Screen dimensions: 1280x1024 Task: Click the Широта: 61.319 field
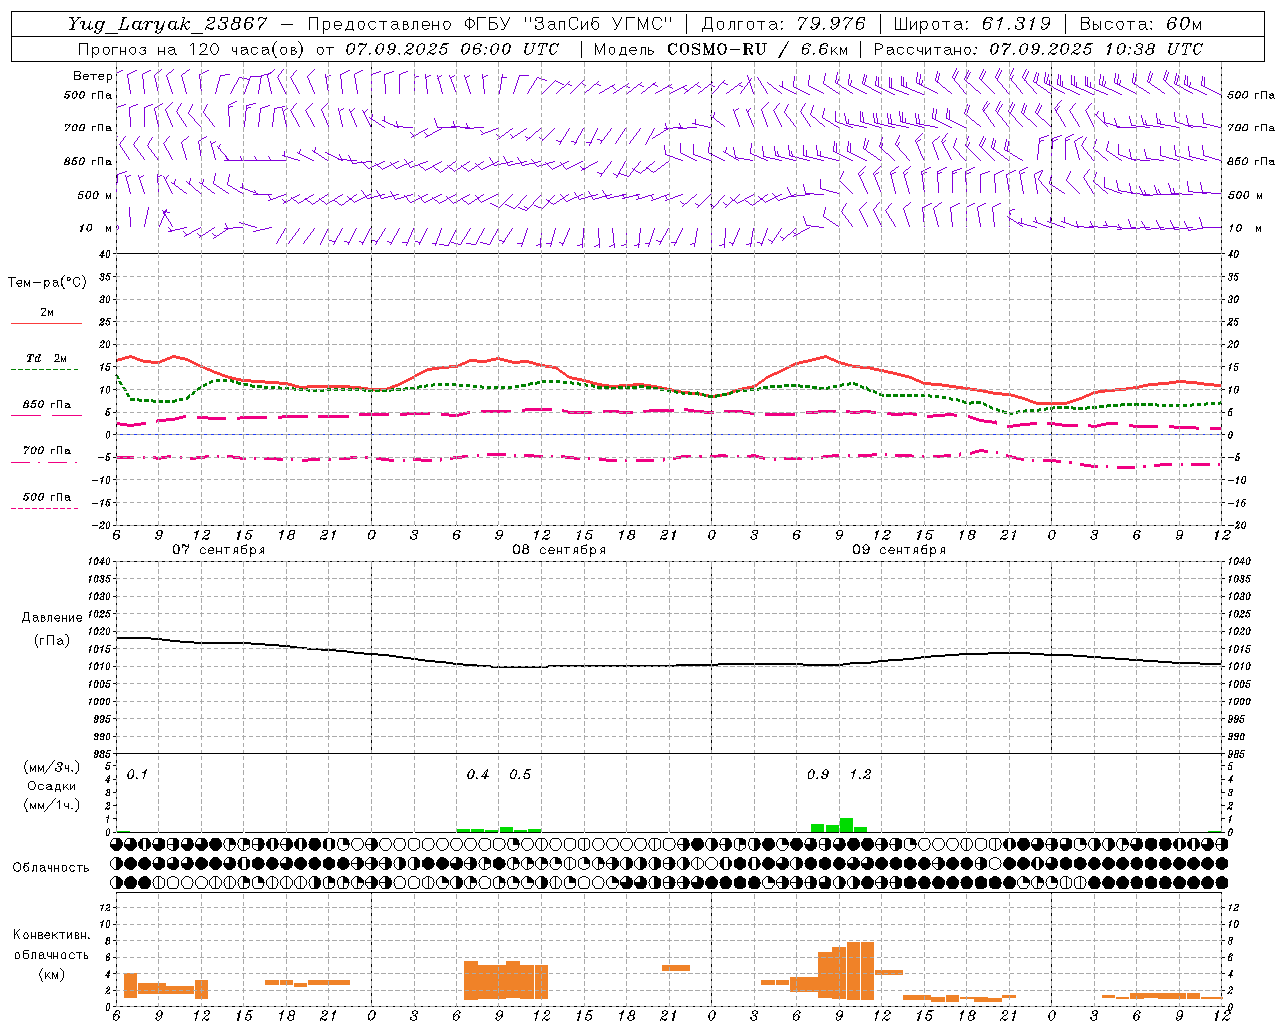click(972, 24)
